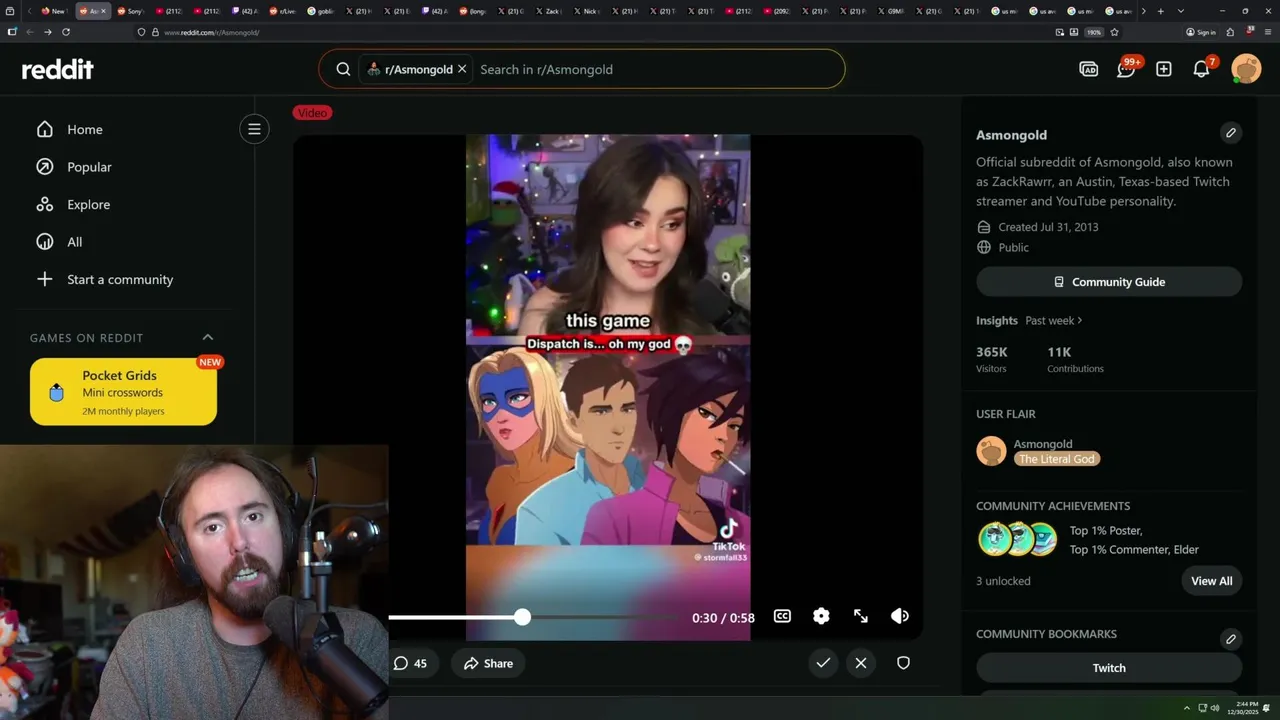
Task: Open notifications bell showing 7
Action: [1202, 68]
